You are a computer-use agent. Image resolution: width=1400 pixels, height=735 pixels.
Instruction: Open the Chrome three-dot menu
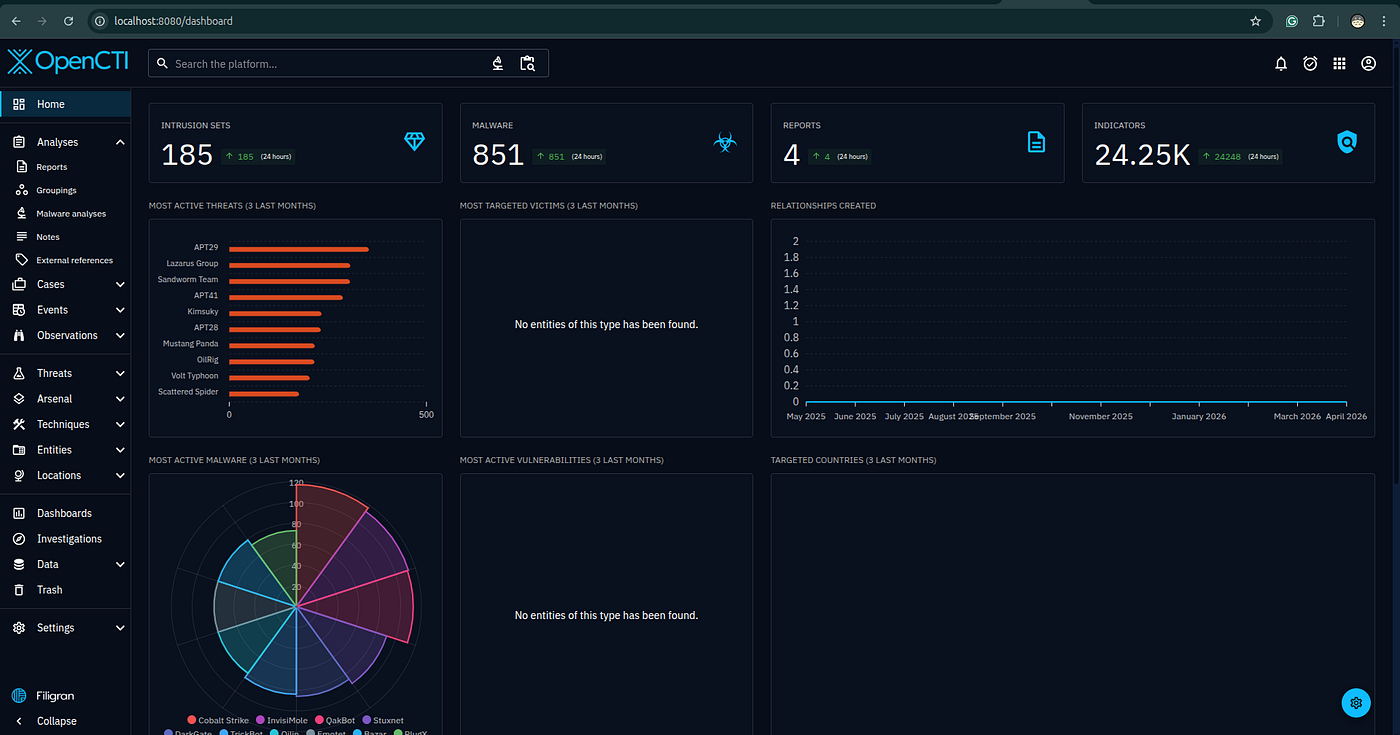click(x=1385, y=21)
